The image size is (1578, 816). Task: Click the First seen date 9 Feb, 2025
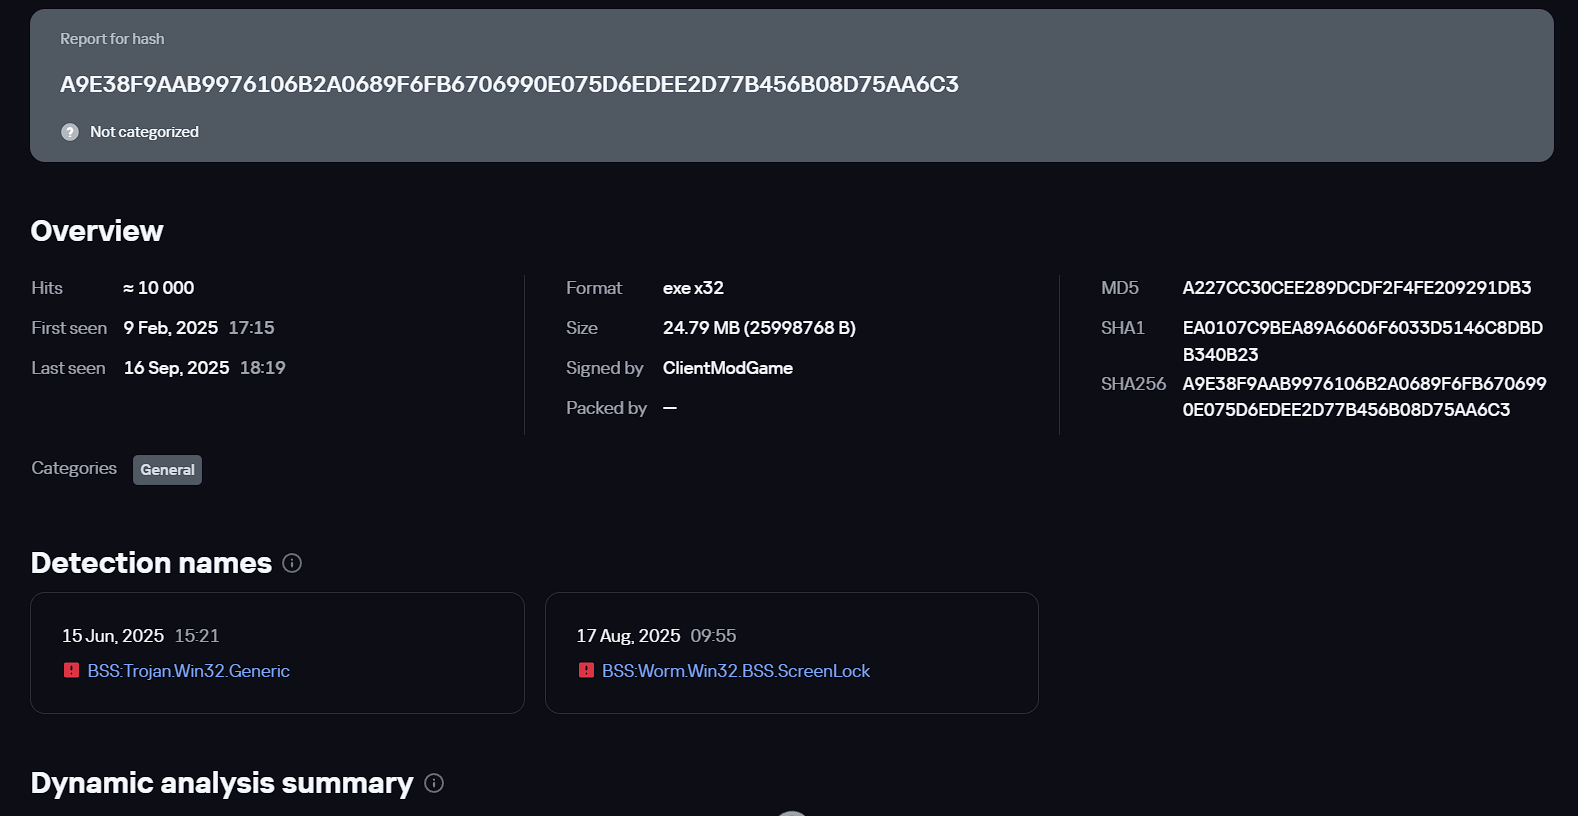click(171, 328)
